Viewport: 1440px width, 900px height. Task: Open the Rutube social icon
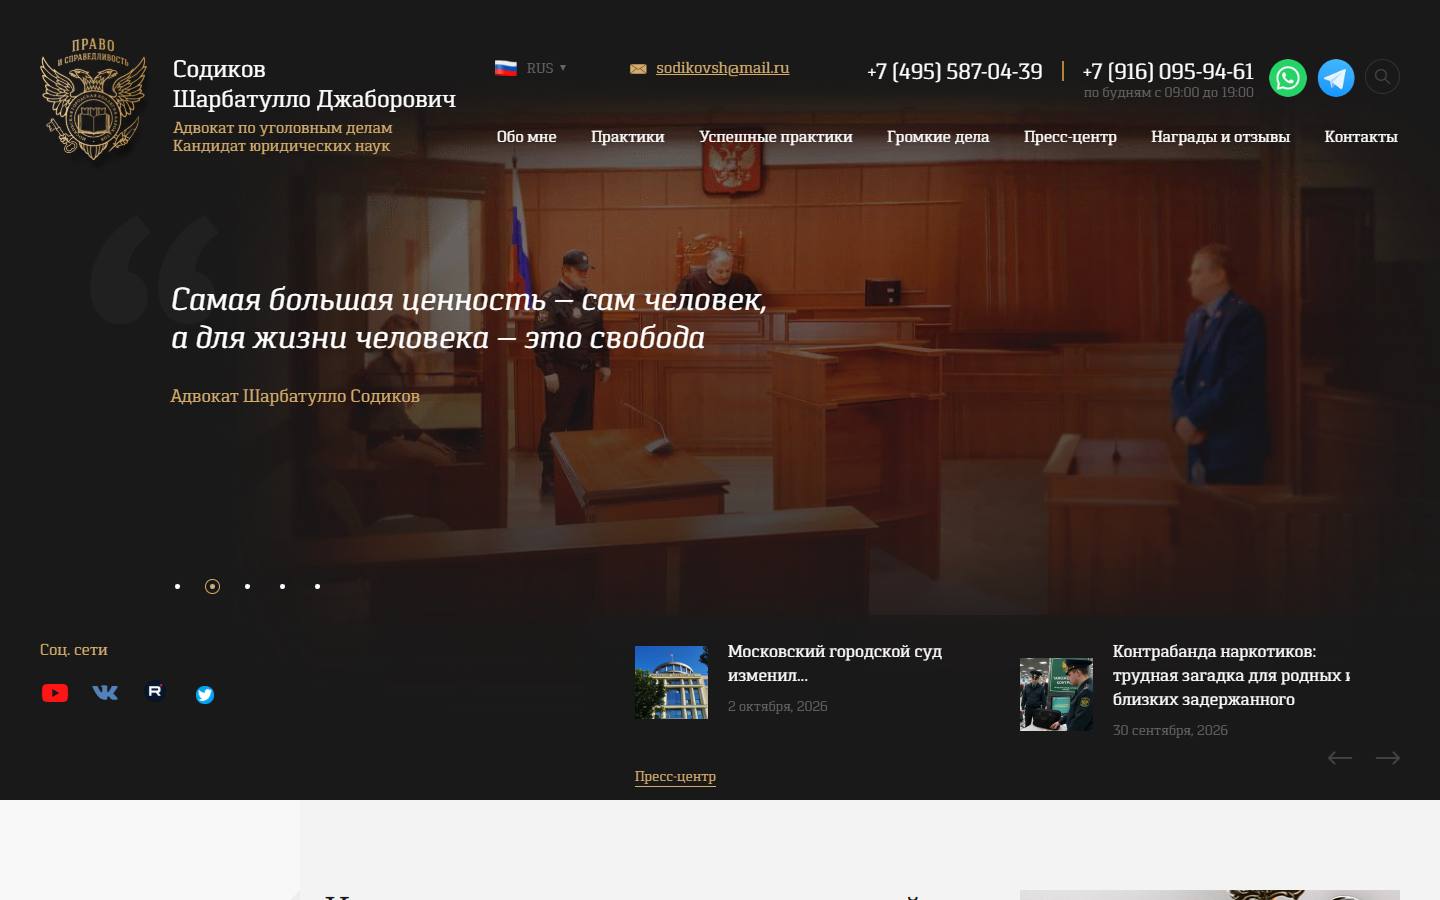click(155, 691)
